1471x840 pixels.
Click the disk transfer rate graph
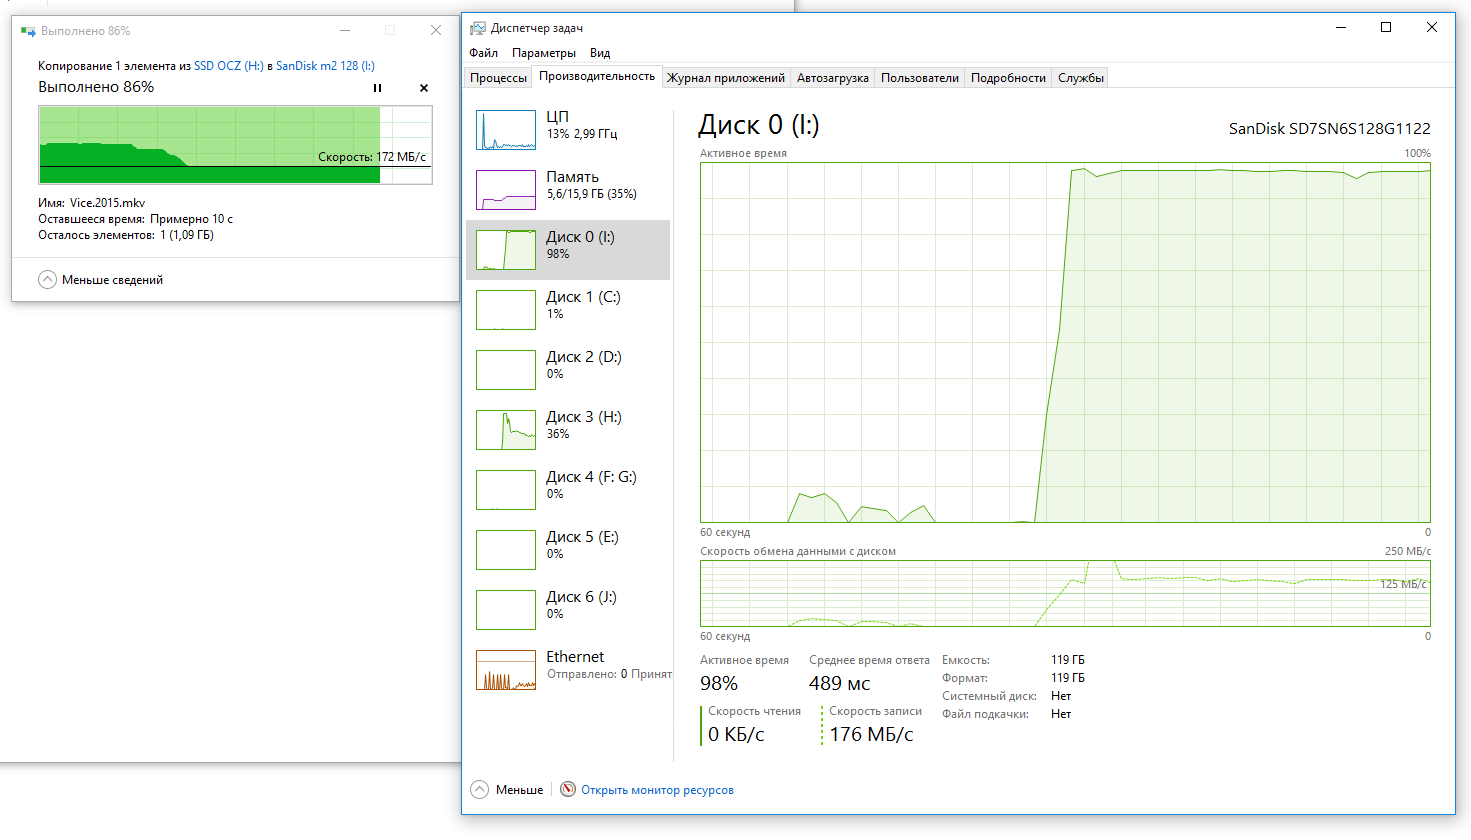pos(1065,593)
